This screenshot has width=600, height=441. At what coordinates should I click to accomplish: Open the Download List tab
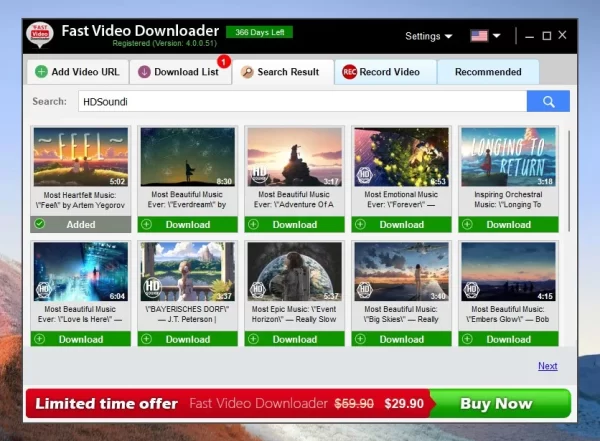point(180,72)
